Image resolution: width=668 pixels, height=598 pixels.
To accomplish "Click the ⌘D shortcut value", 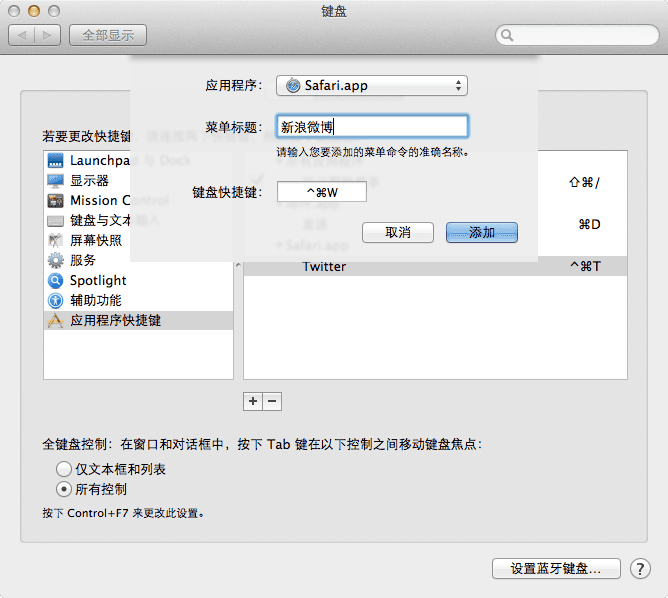I will pos(590,224).
